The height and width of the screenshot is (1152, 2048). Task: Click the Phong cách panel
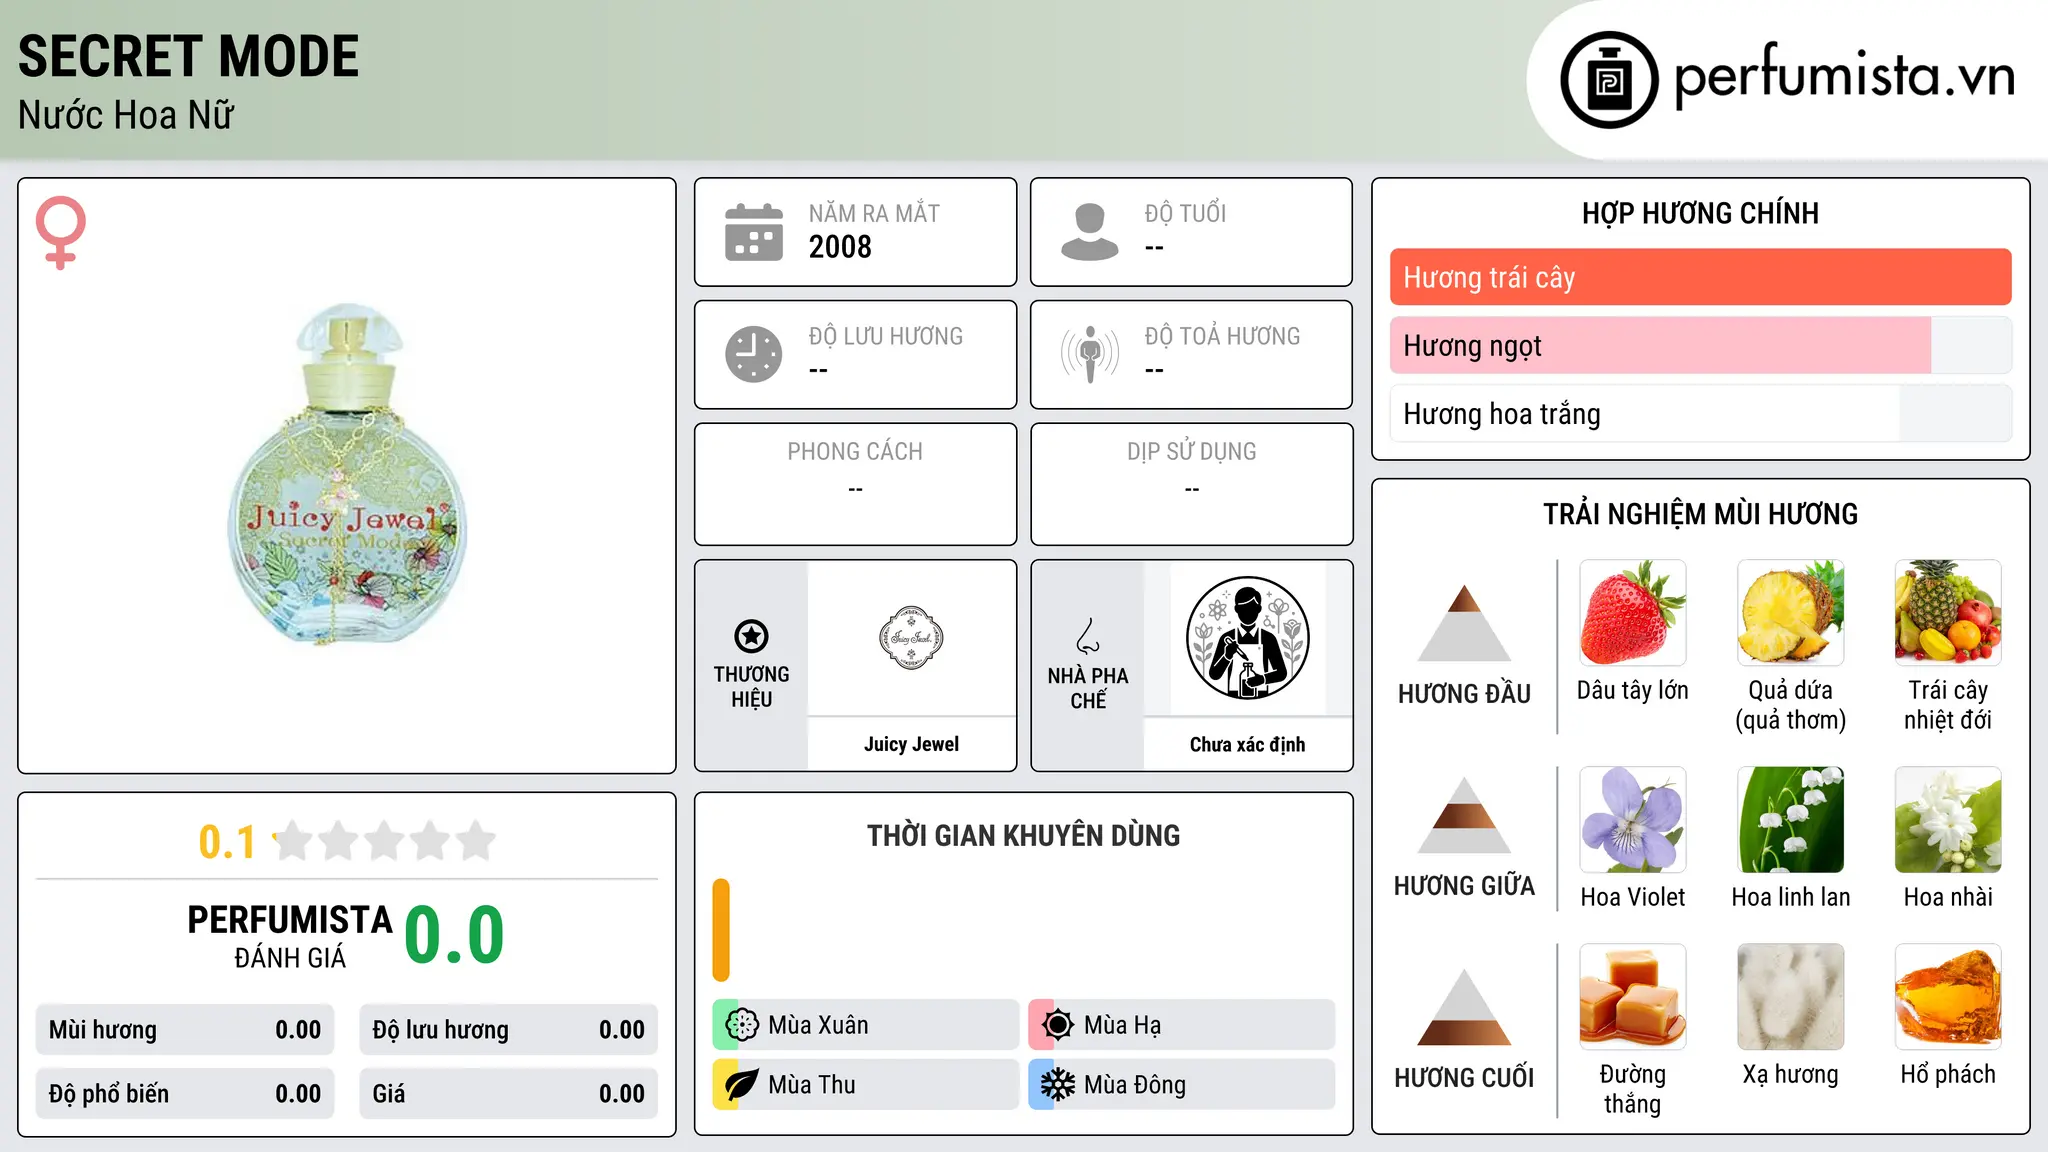[855, 484]
